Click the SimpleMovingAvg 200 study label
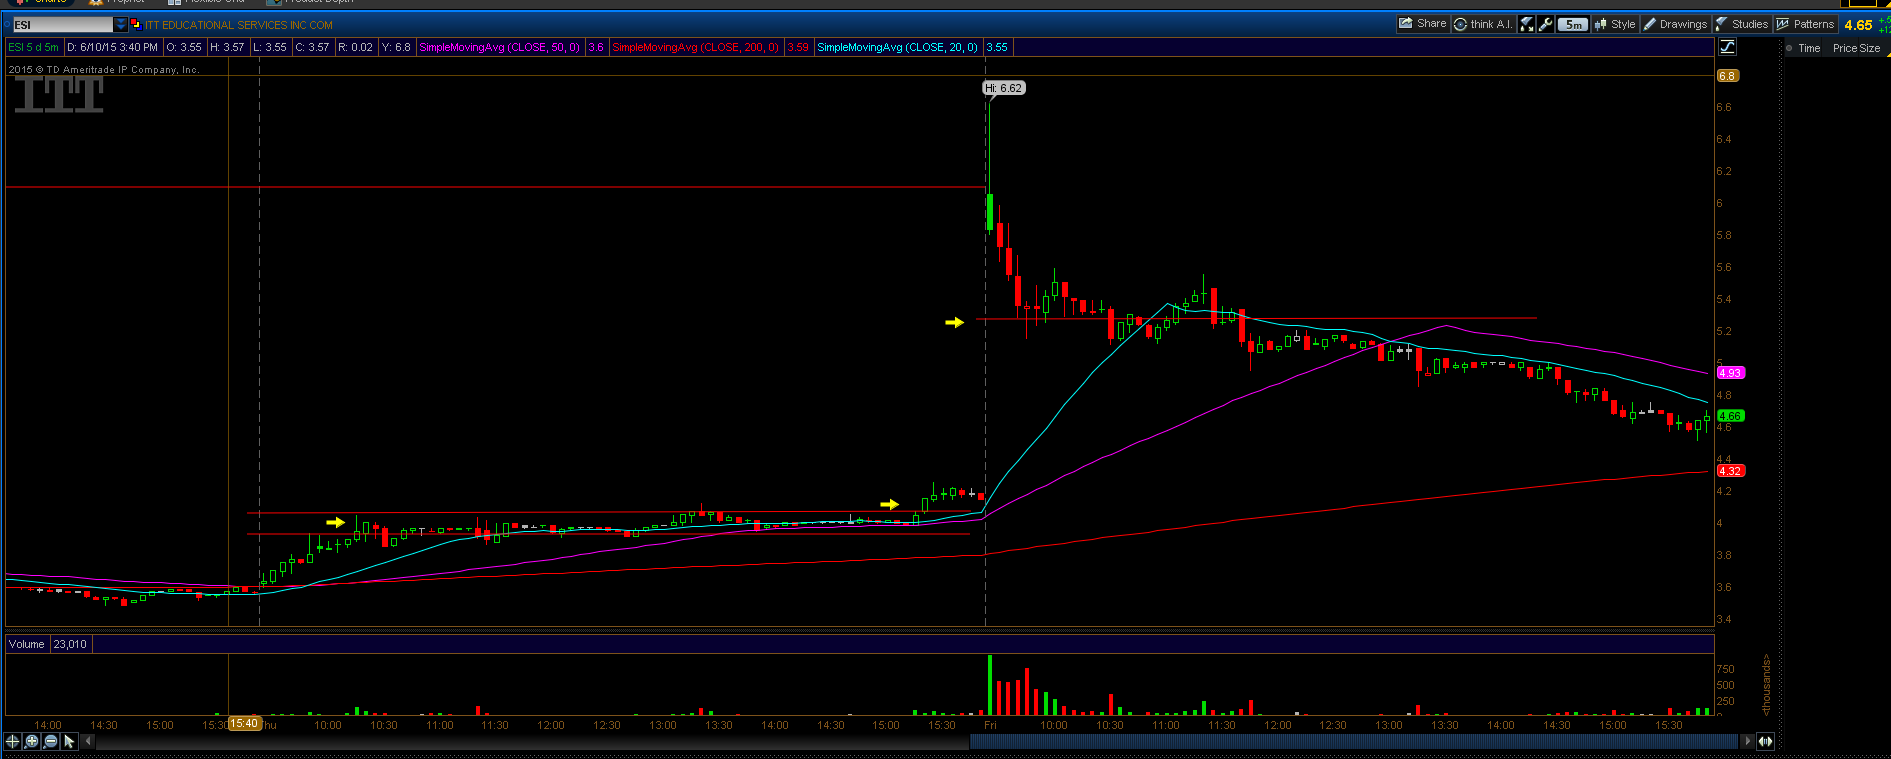This screenshot has height=759, width=1891. pos(695,47)
